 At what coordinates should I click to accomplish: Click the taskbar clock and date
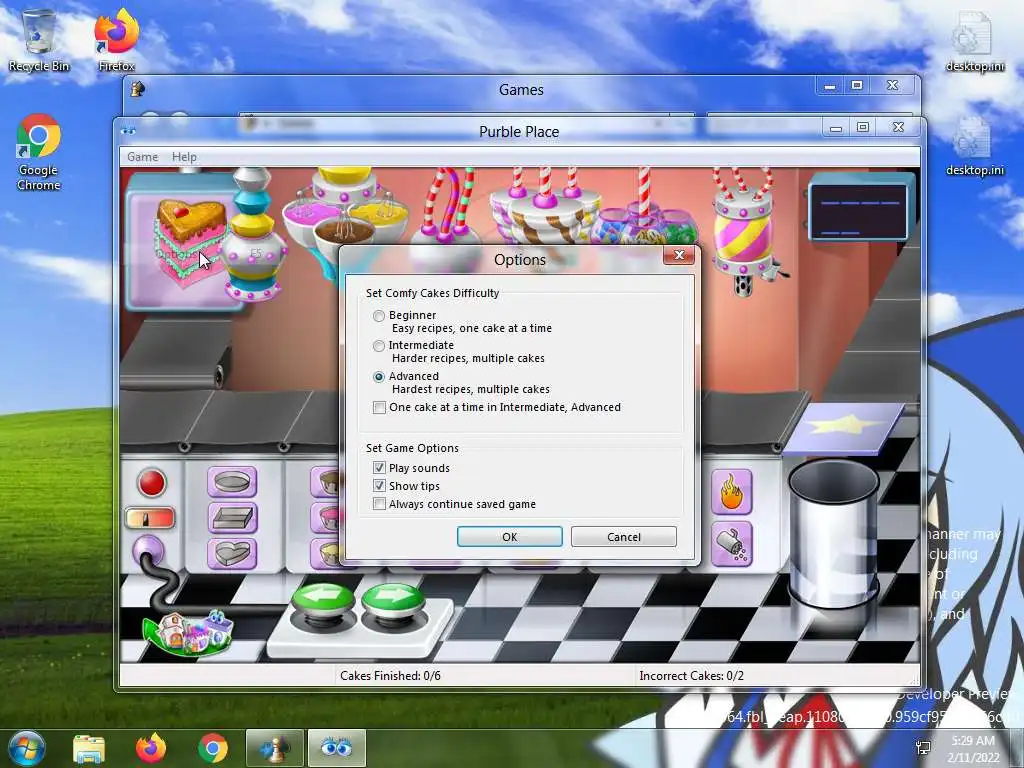click(973, 749)
